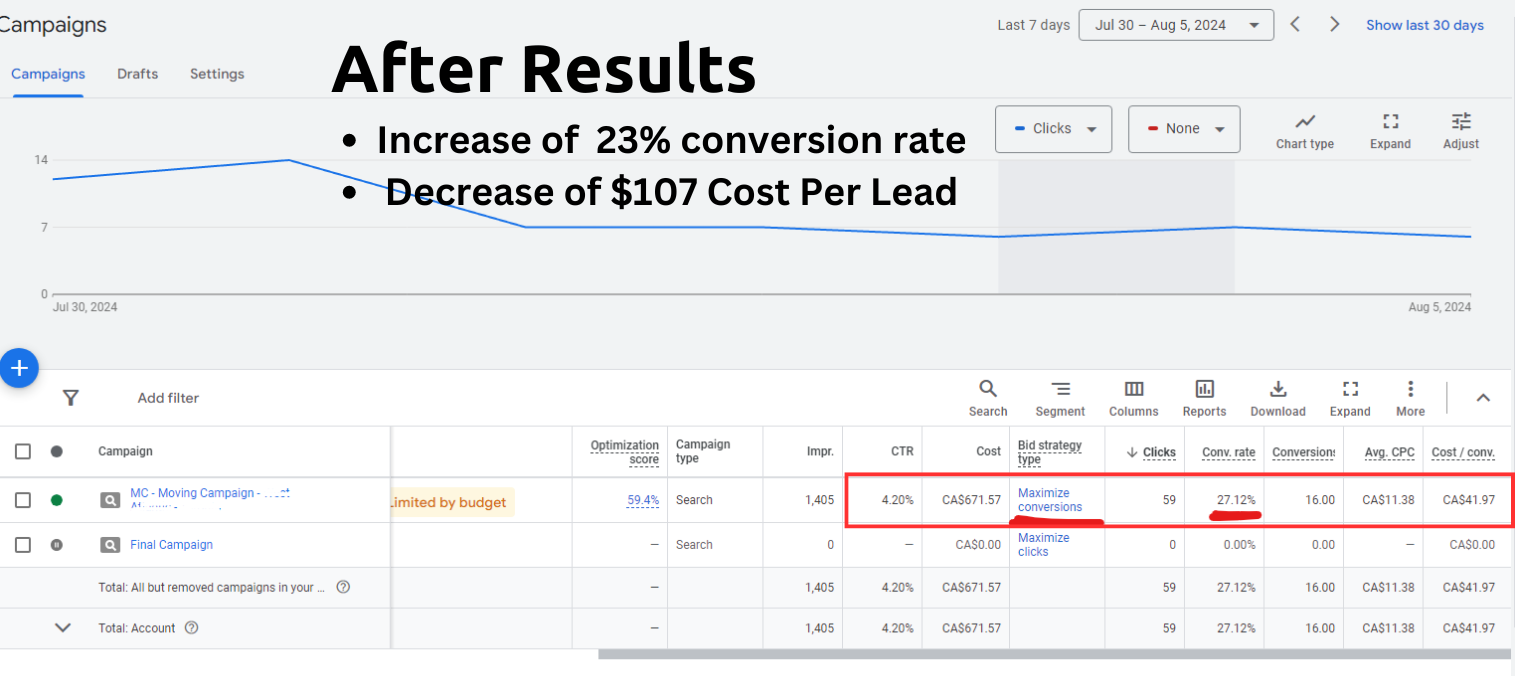
Task: Sort by the Optimization score column header
Action: [x=624, y=452]
